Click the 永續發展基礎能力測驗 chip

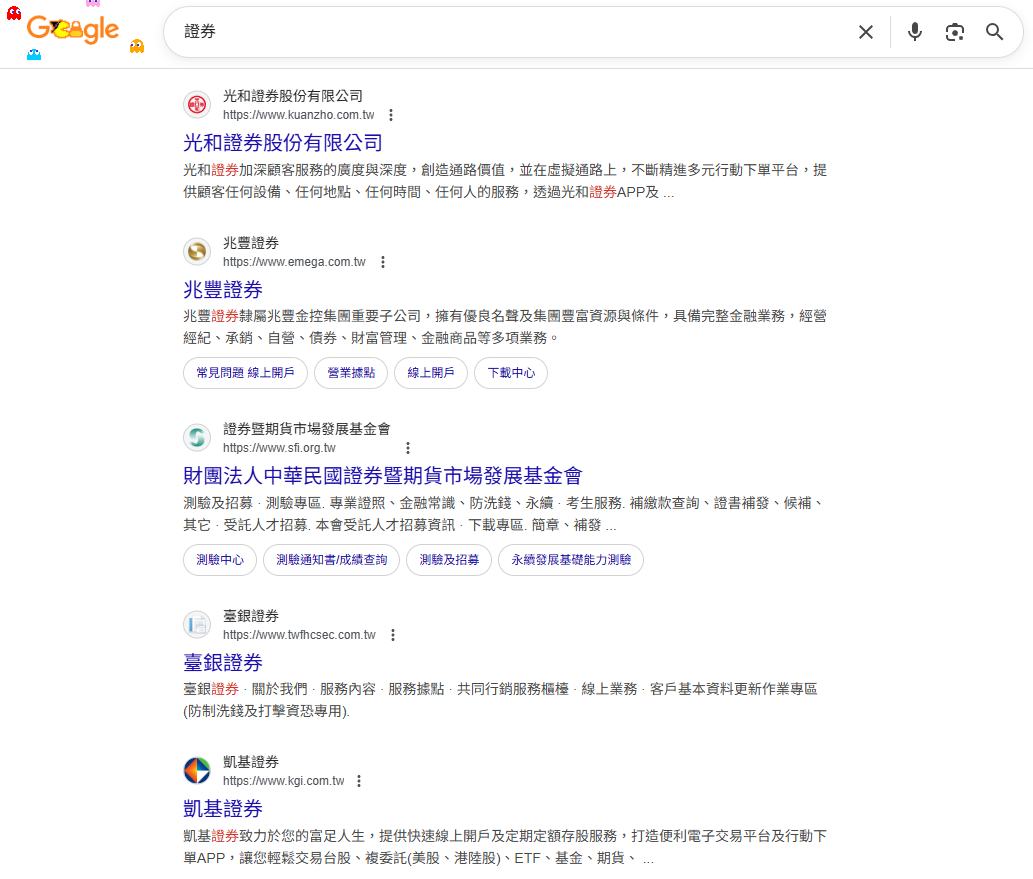pyautogui.click(x=570, y=560)
